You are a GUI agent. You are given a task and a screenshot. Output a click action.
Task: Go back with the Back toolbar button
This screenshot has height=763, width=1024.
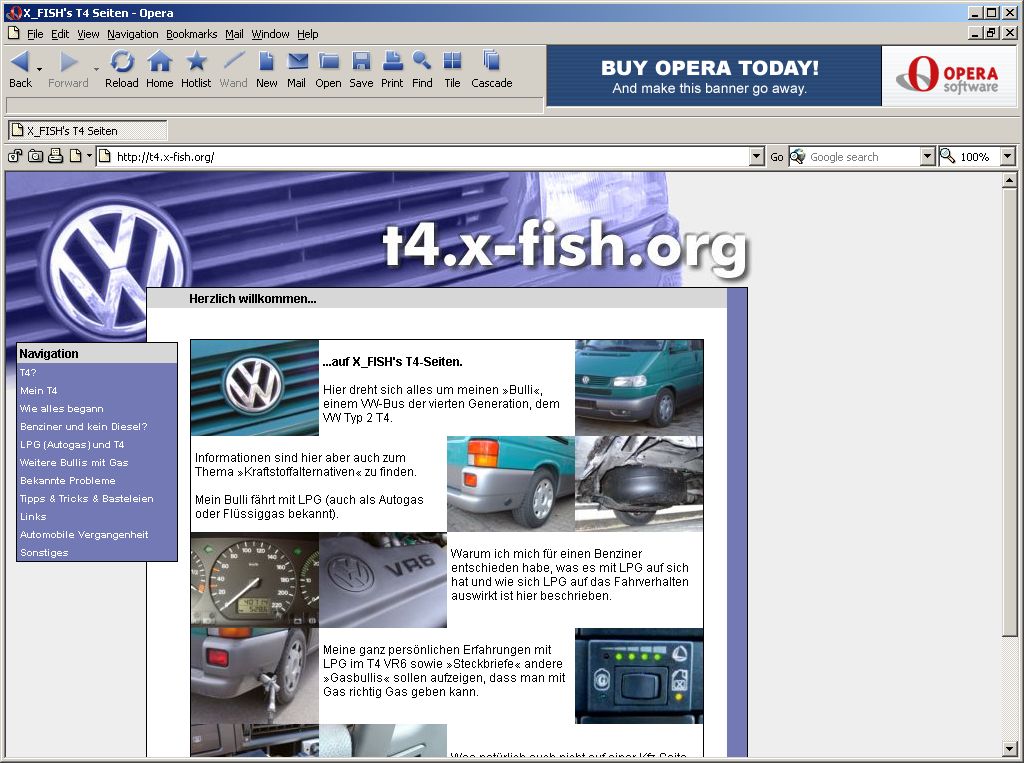point(20,69)
